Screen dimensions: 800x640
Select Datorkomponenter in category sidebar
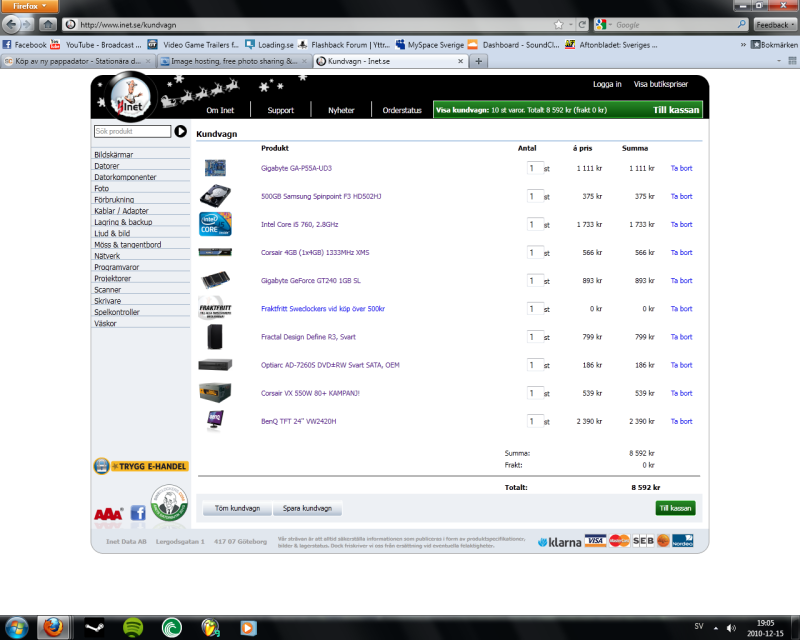125,177
